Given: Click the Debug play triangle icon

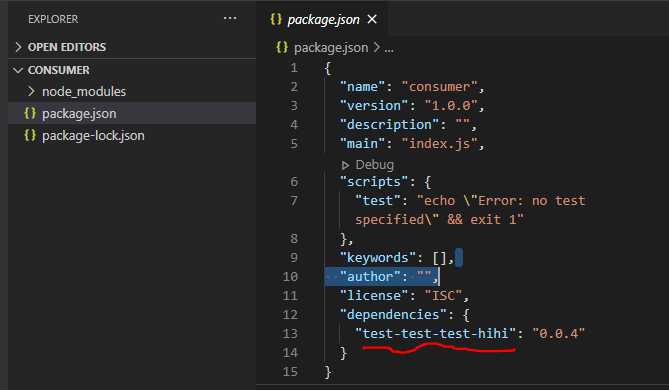Looking at the screenshot, I should click(x=345, y=165).
